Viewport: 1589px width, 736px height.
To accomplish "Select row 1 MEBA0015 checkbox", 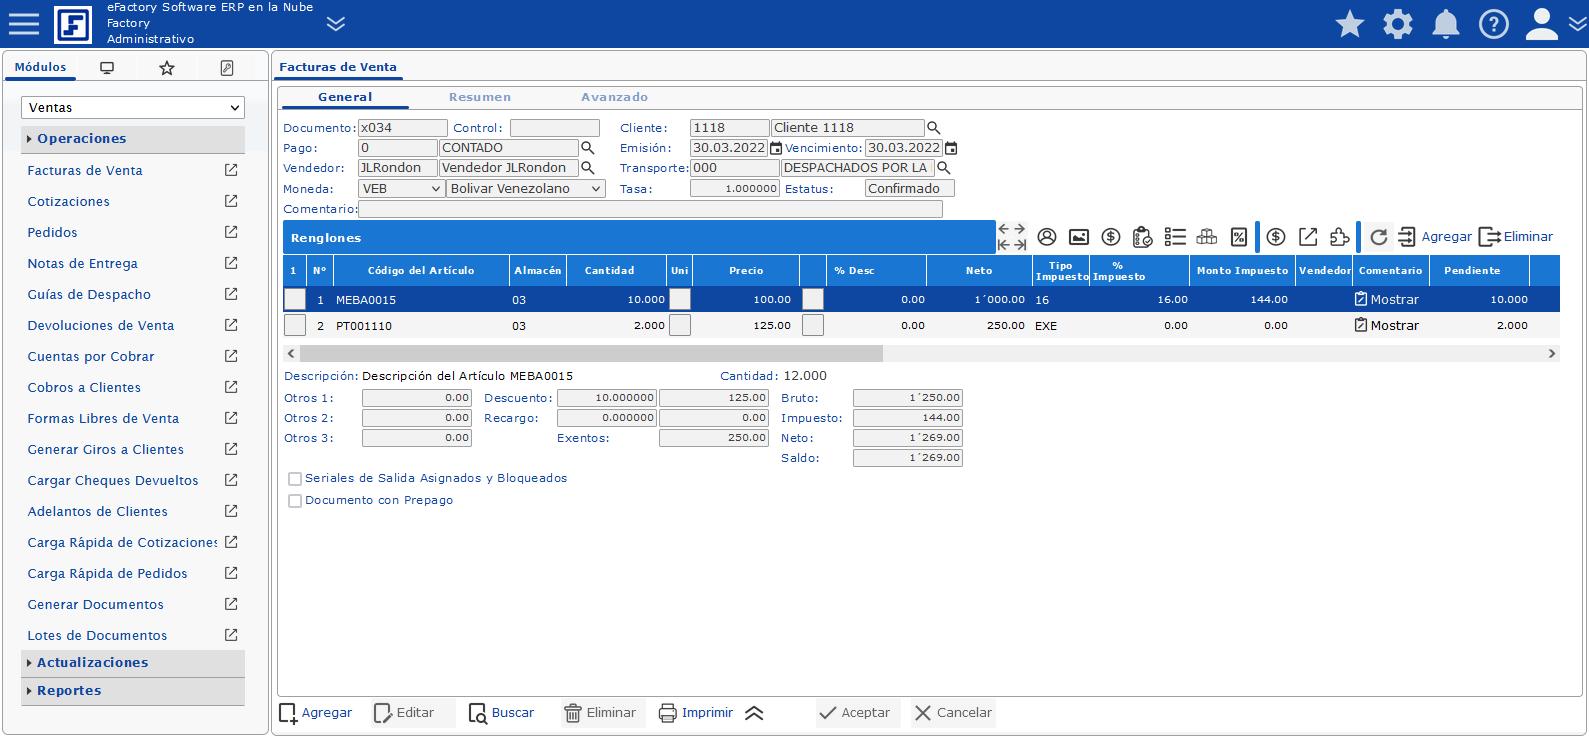I will point(295,299).
